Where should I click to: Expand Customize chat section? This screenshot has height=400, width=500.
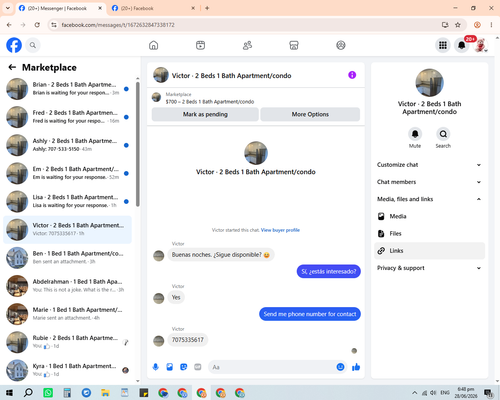429,165
